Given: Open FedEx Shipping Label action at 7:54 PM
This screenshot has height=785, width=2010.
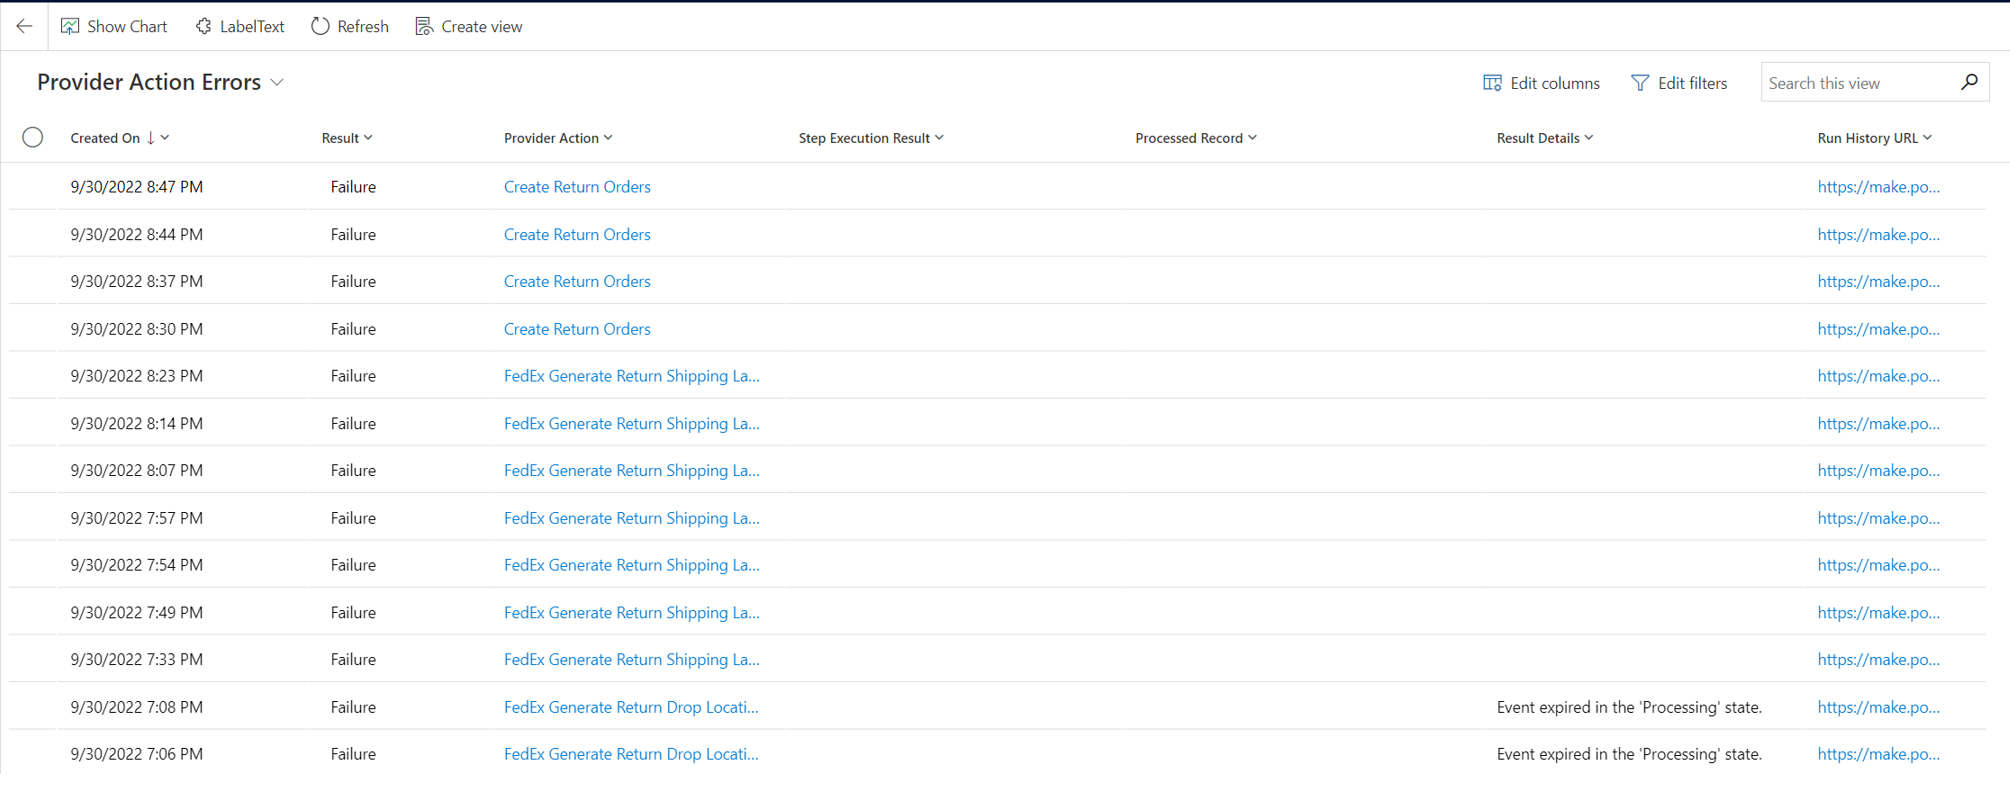Looking at the screenshot, I should 632,565.
